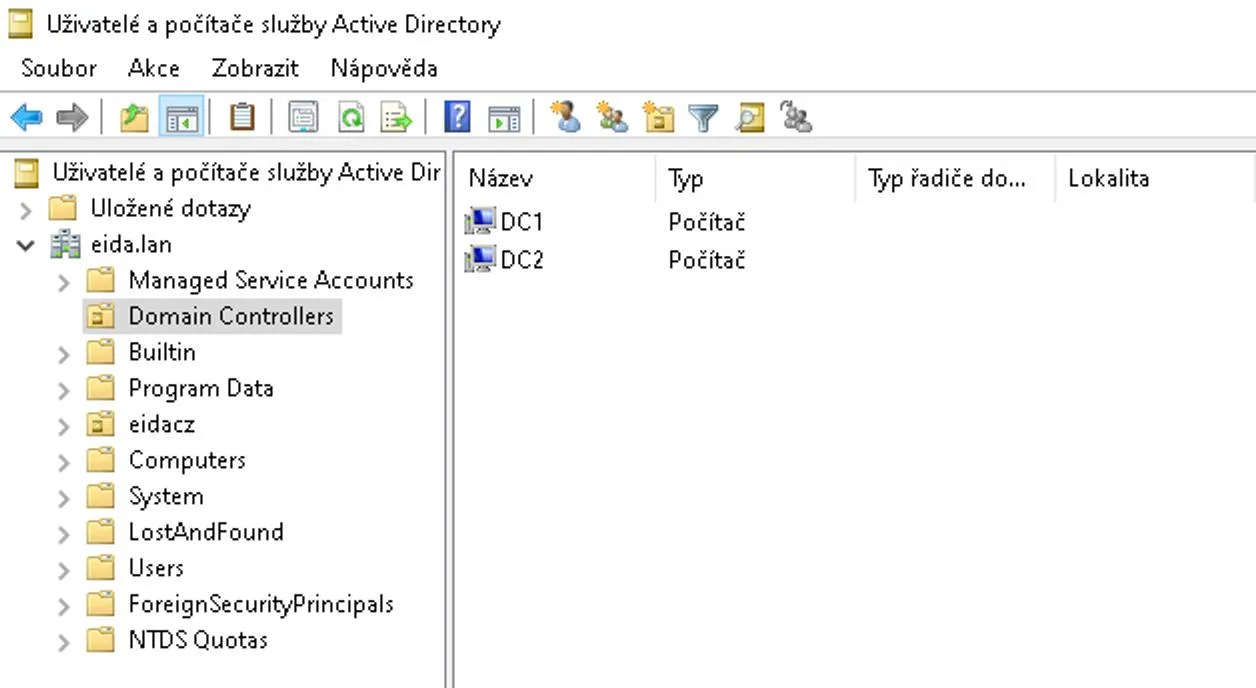This screenshot has height=688, width=1256.
Task: Expand the Uložené dotazy node
Action: pyautogui.click(x=27, y=210)
